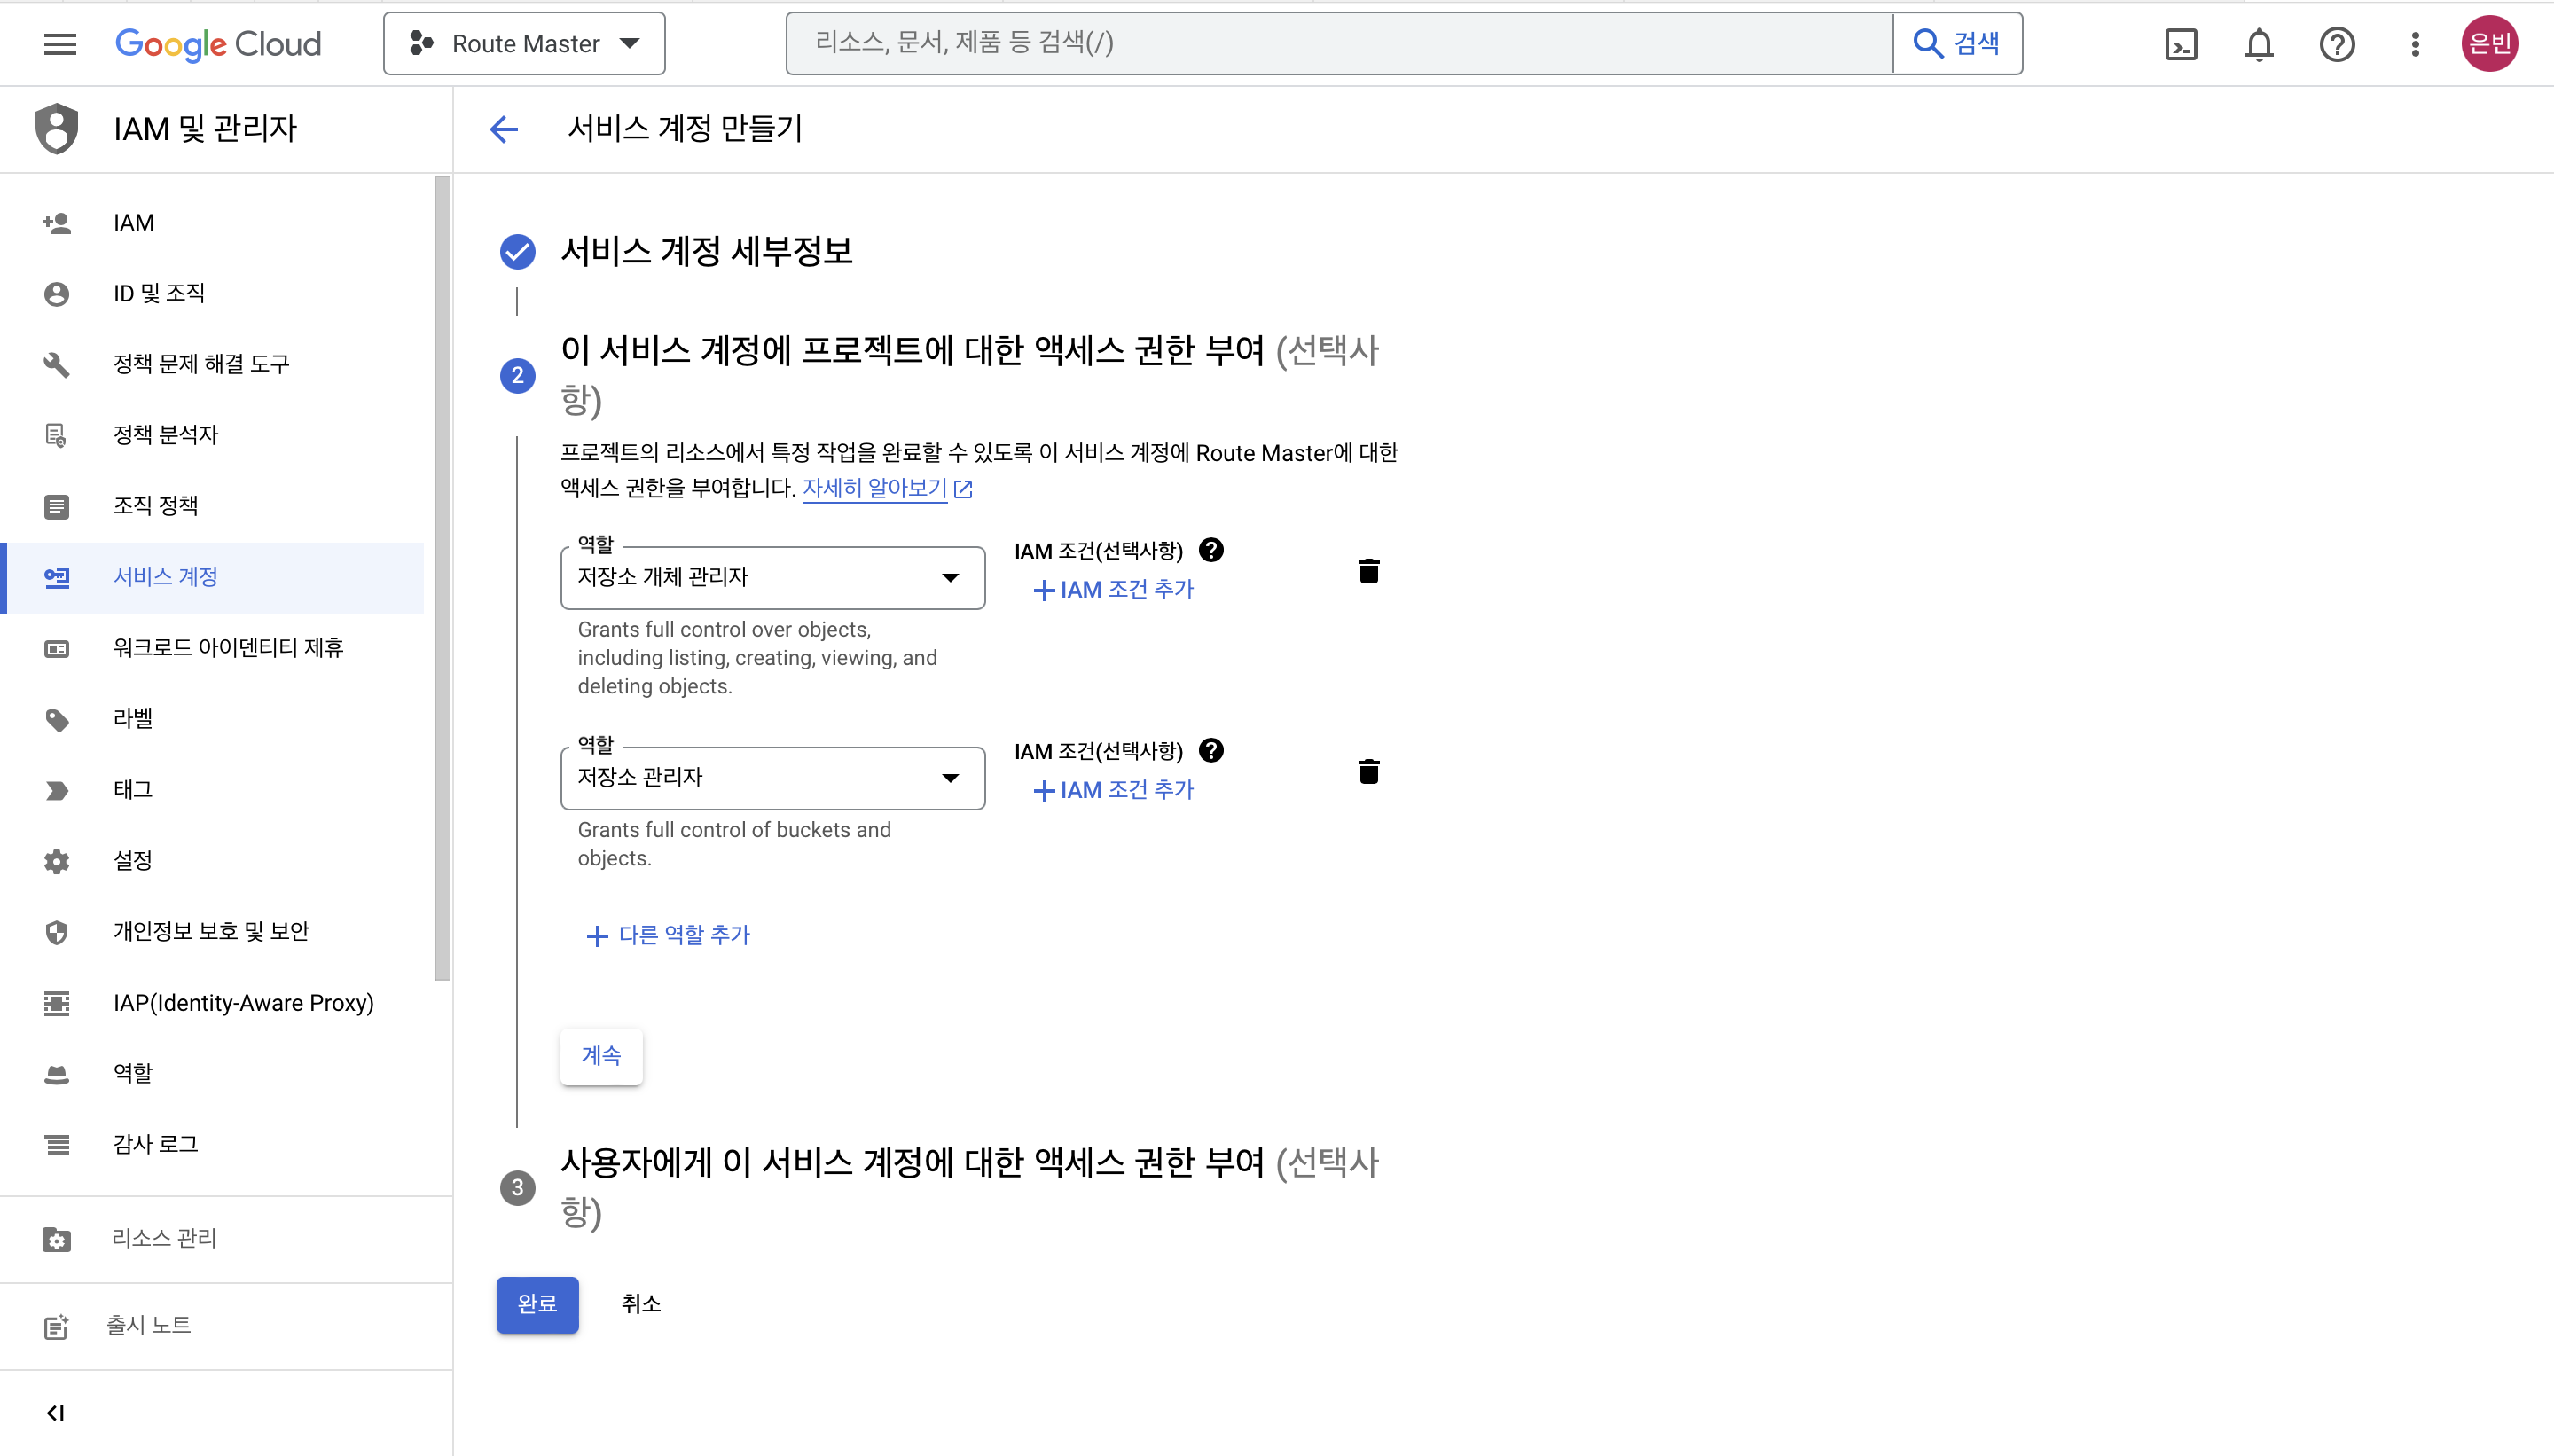Open the Route Master project selector

click(524, 44)
